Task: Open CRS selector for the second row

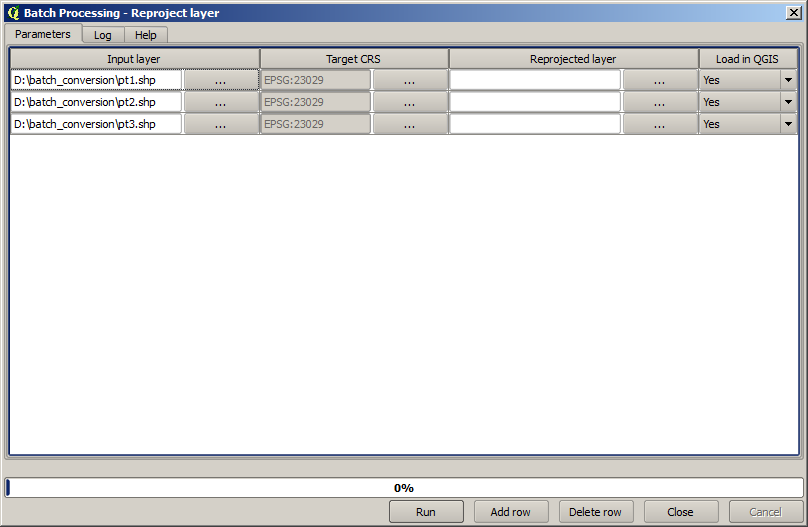Action: coord(409,102)
